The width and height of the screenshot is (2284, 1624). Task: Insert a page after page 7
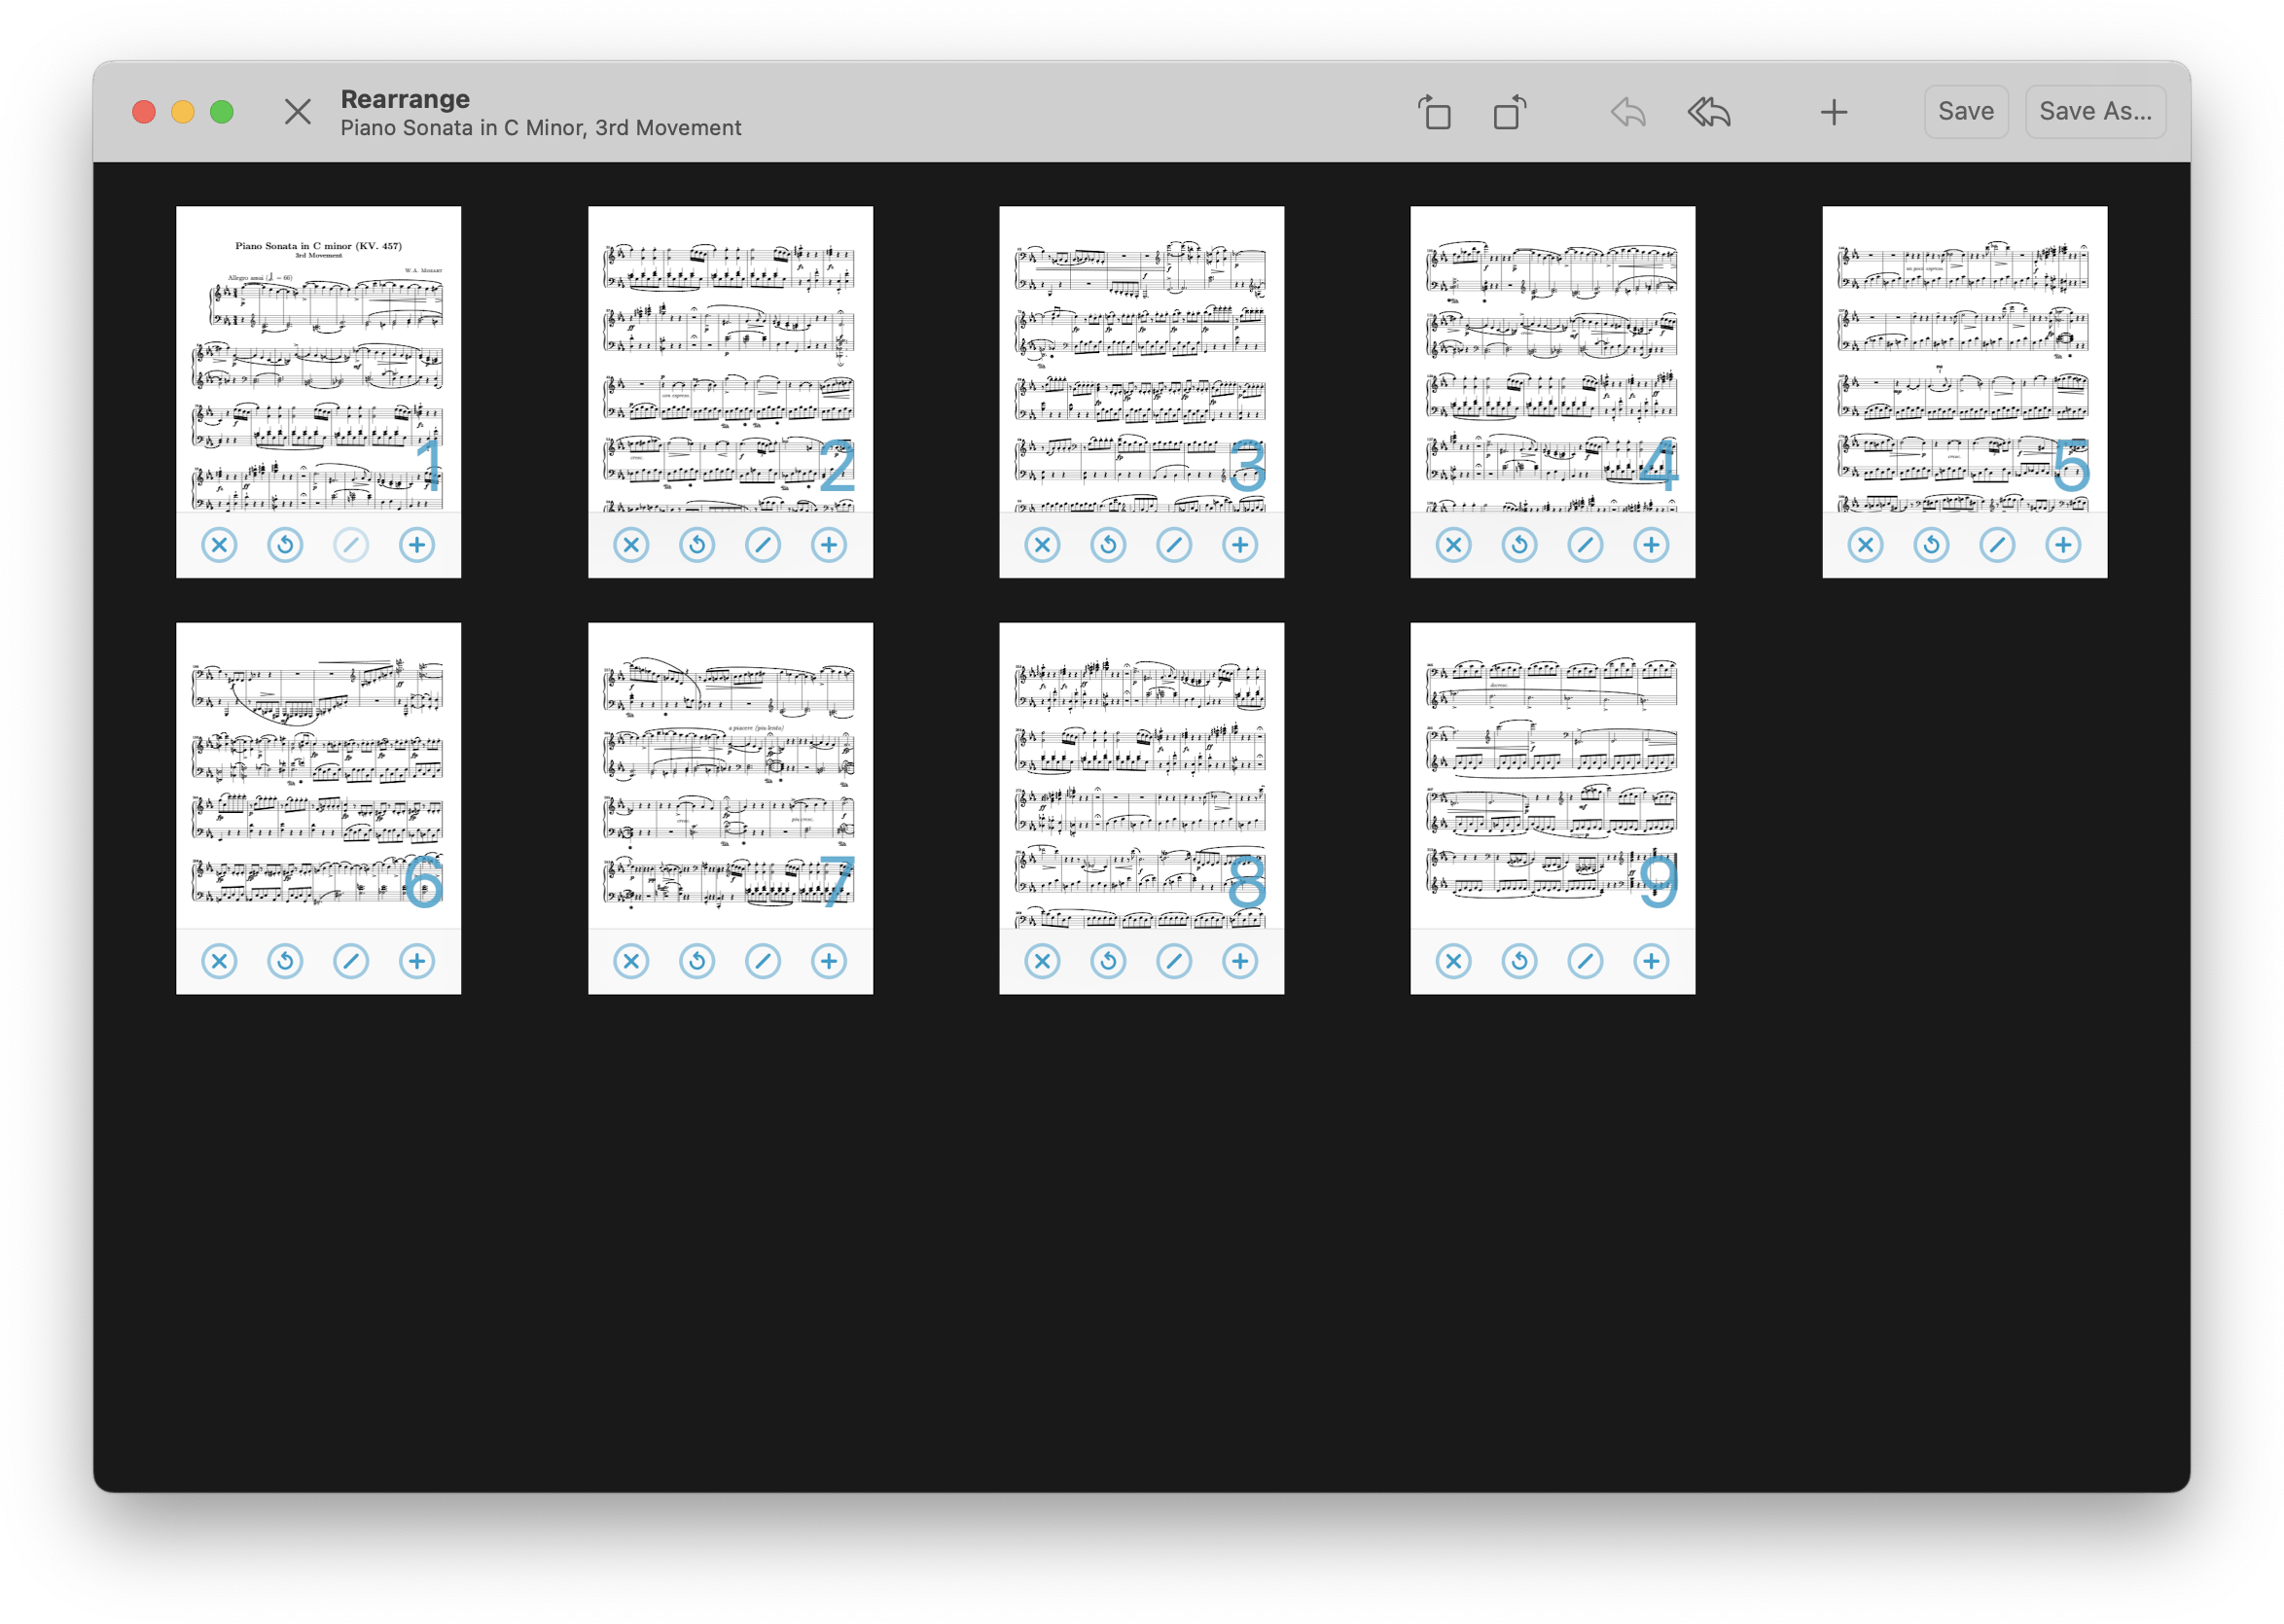coord(829,961)
